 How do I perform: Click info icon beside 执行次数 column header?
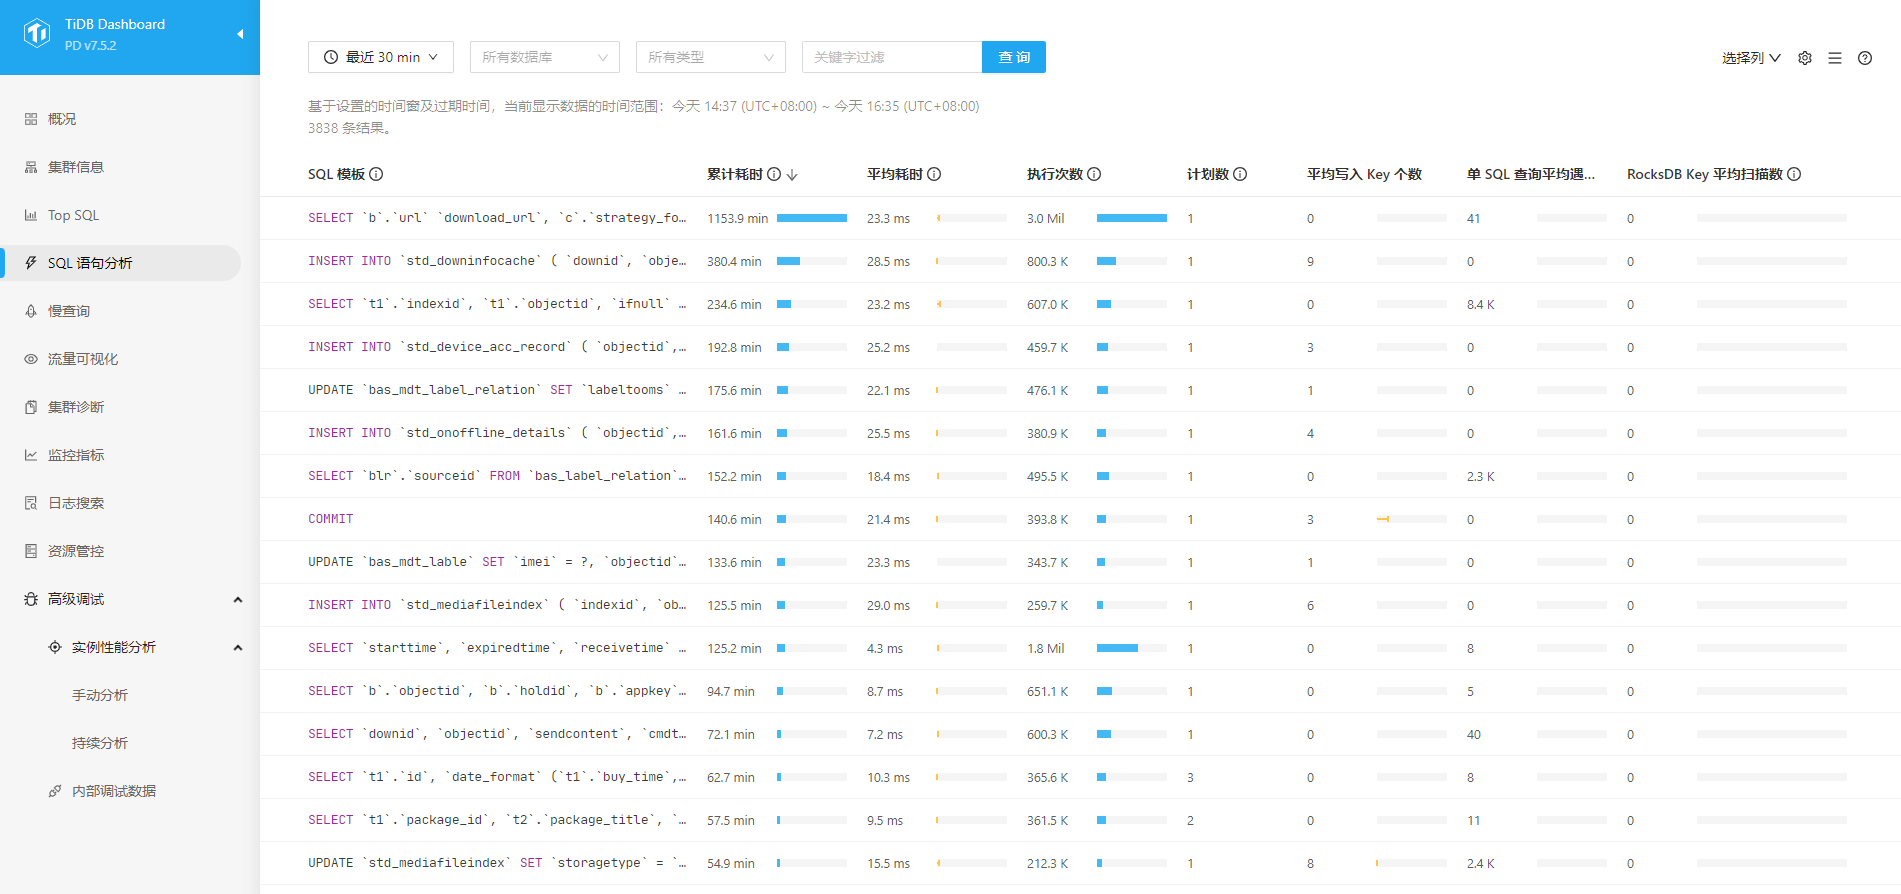click(x=1094, y=174)
